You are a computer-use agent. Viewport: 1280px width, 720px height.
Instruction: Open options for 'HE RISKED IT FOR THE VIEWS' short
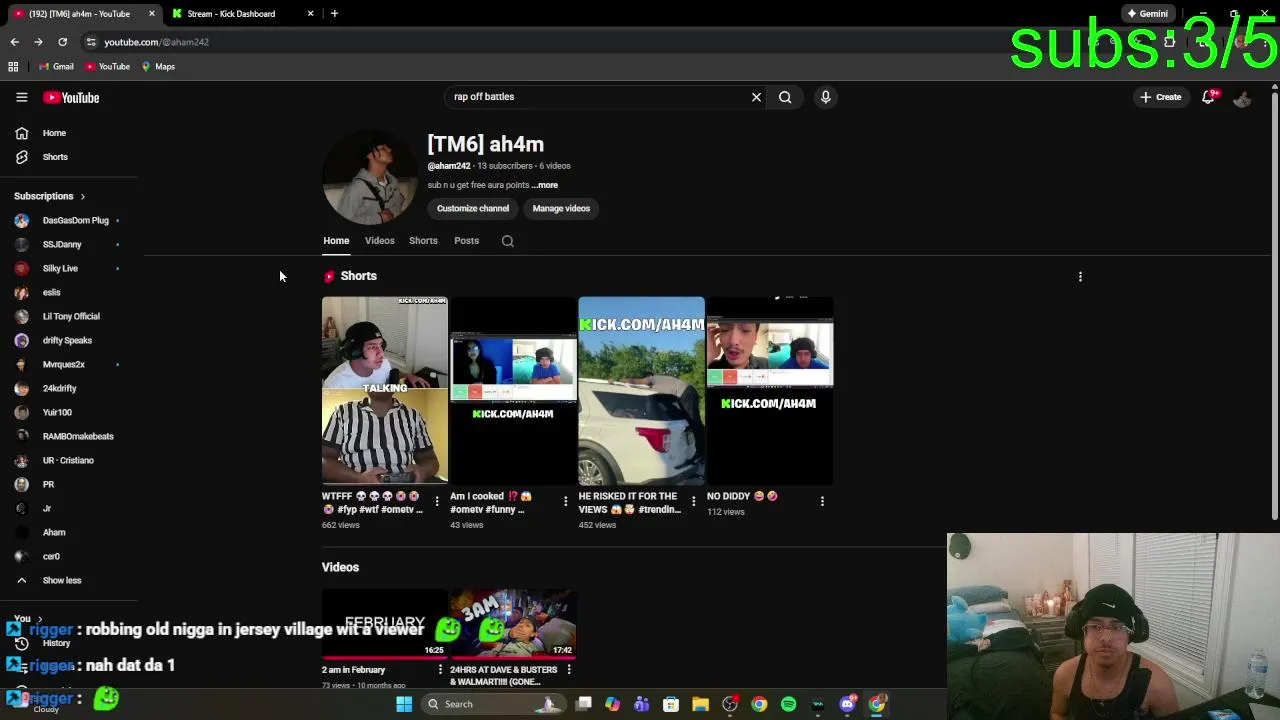tap(693, 501)
